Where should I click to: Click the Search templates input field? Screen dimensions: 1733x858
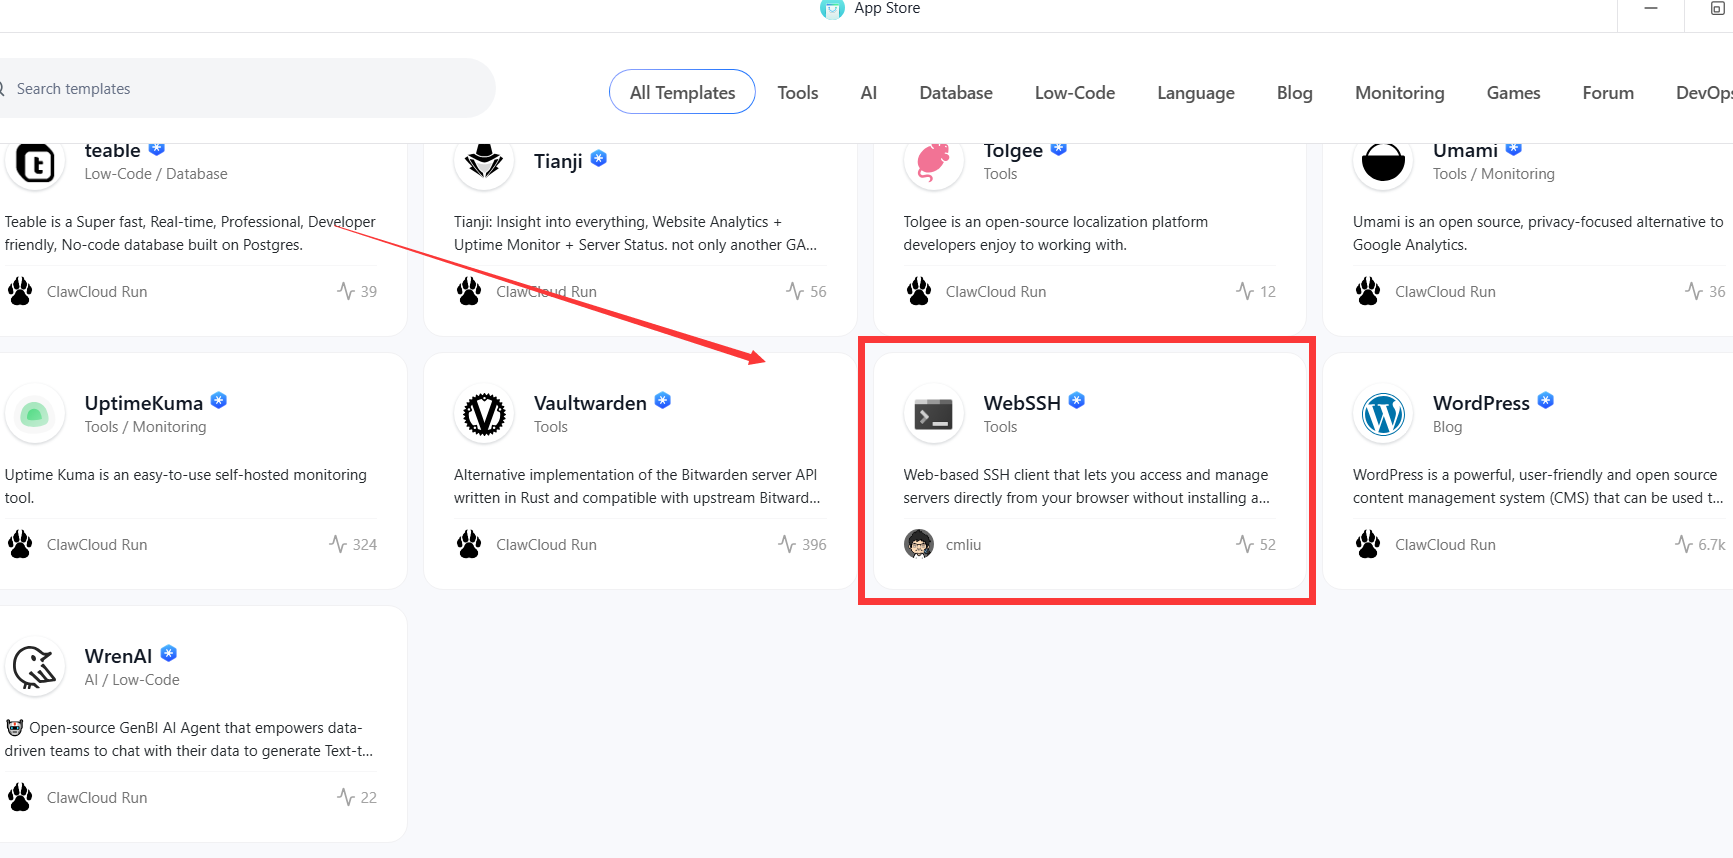point(240,89)
